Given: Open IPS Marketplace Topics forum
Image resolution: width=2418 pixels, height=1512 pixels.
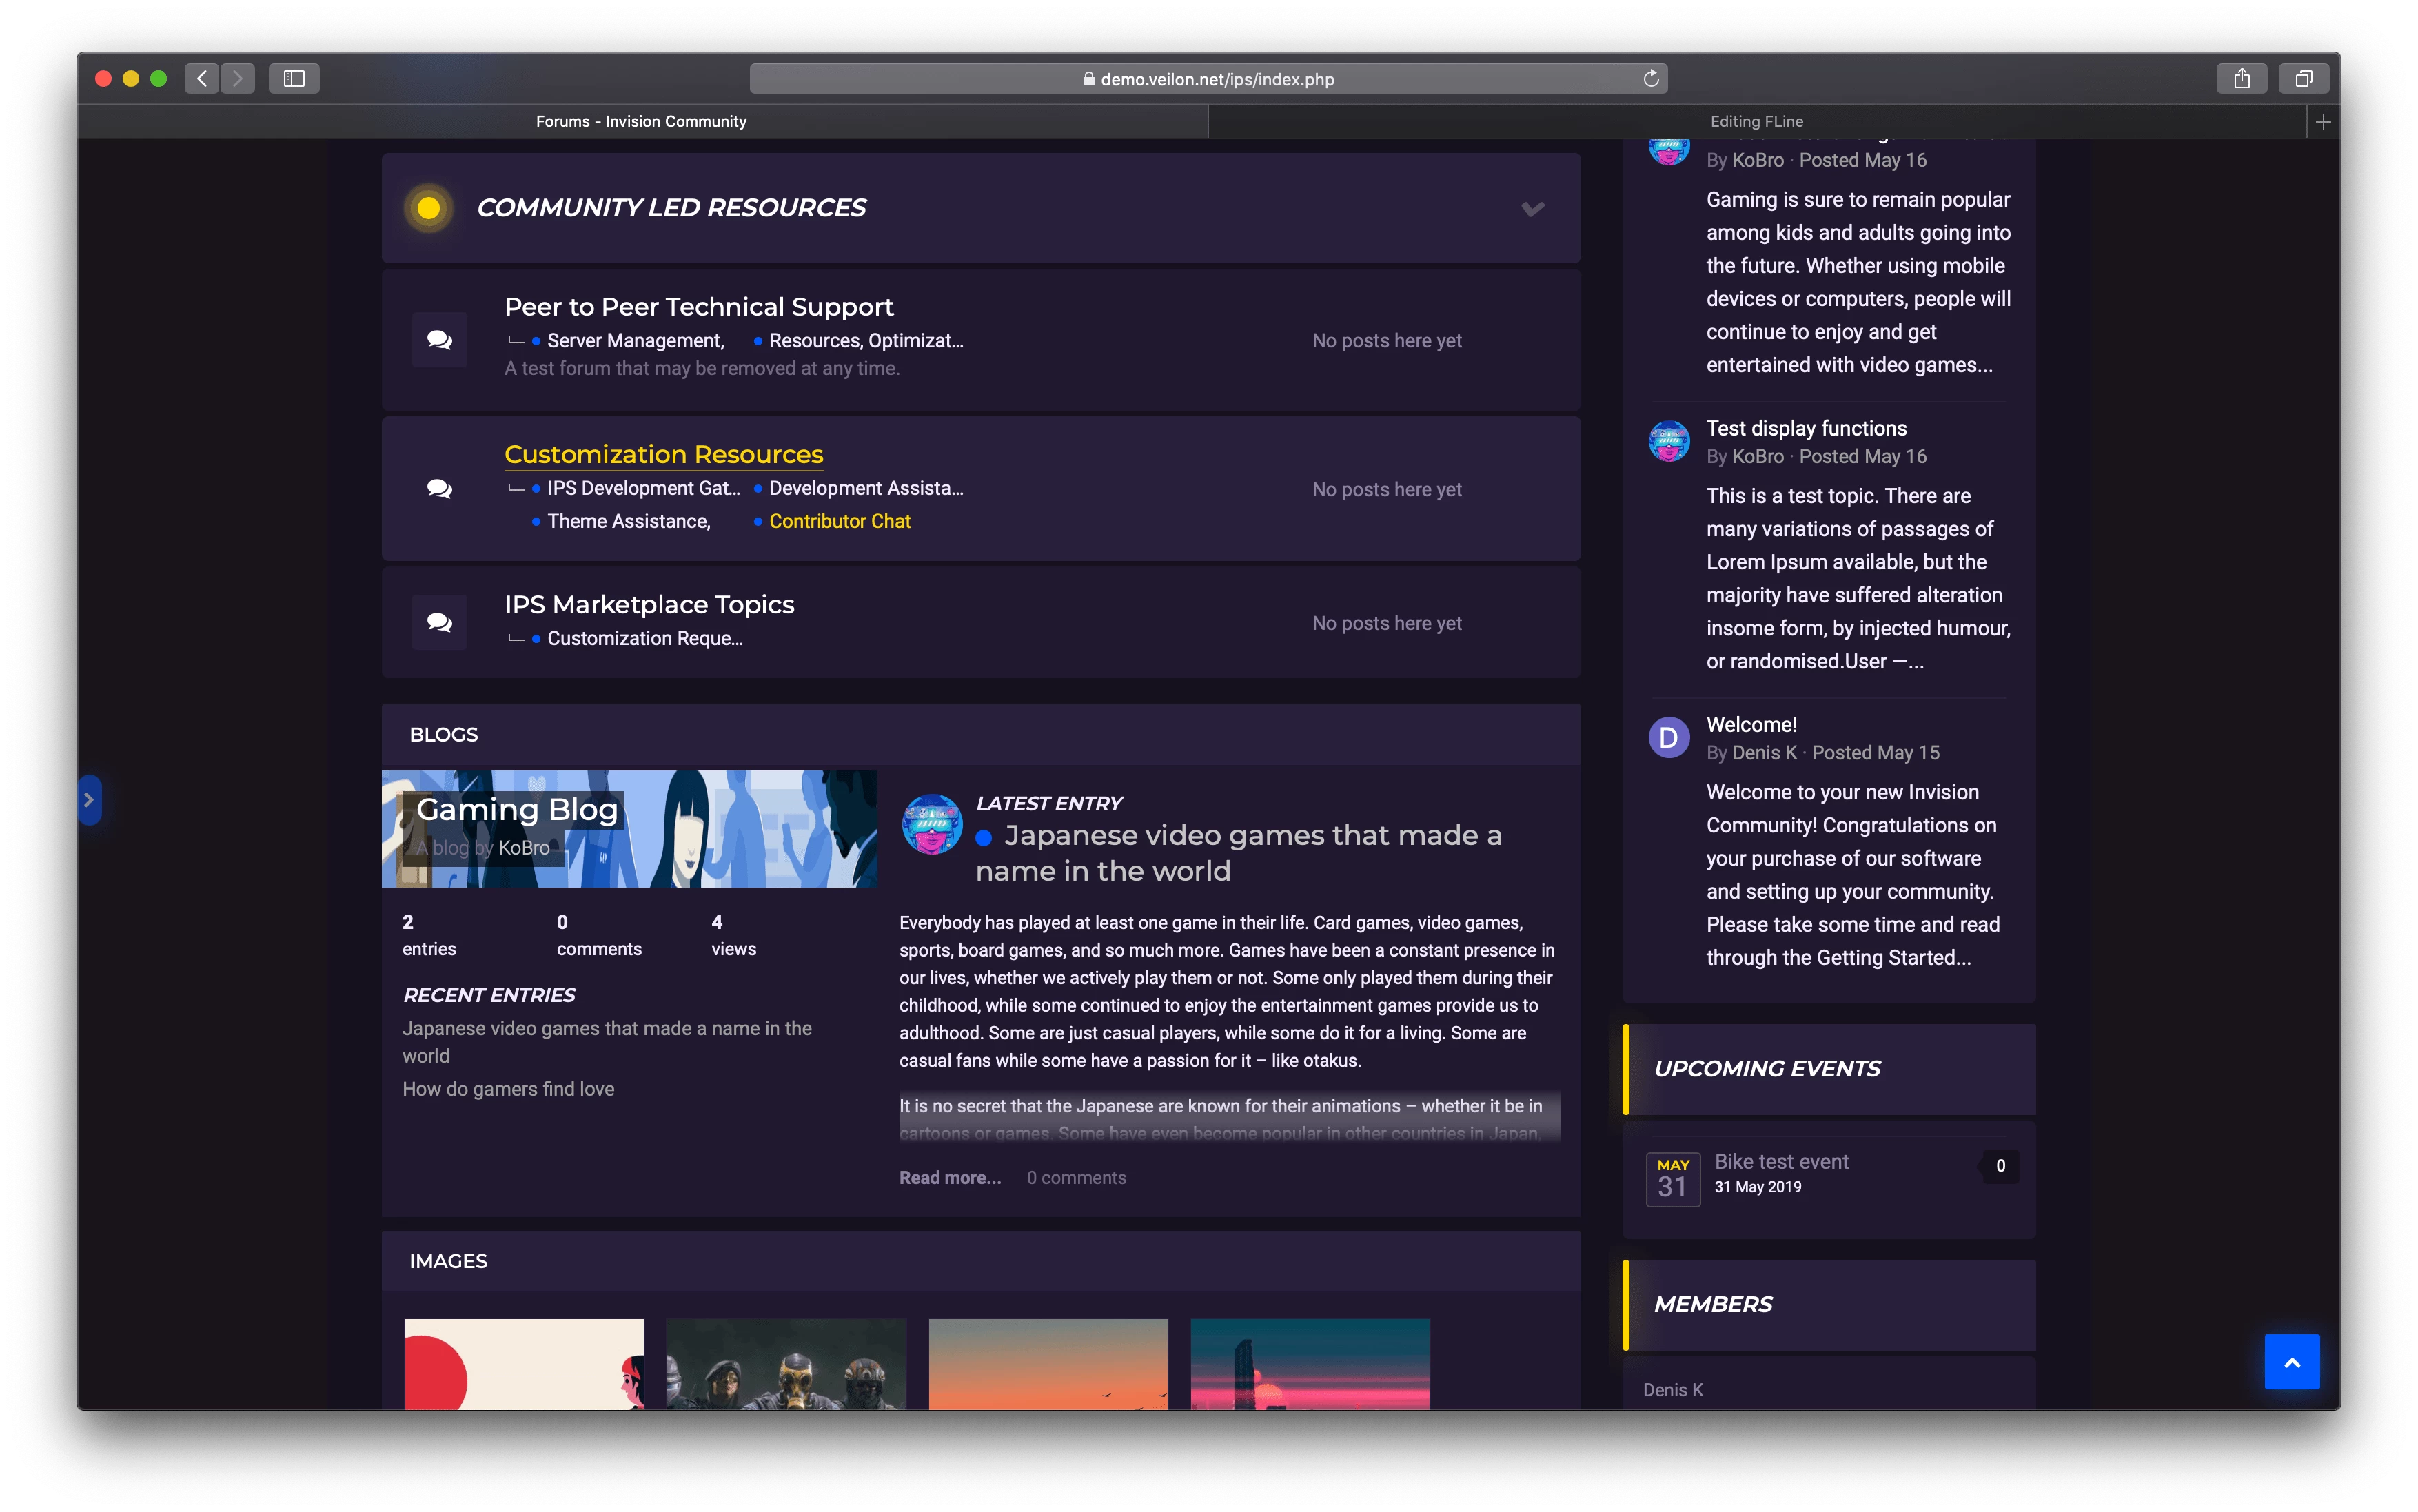Looking at the screenshot, I should (649, 604).
